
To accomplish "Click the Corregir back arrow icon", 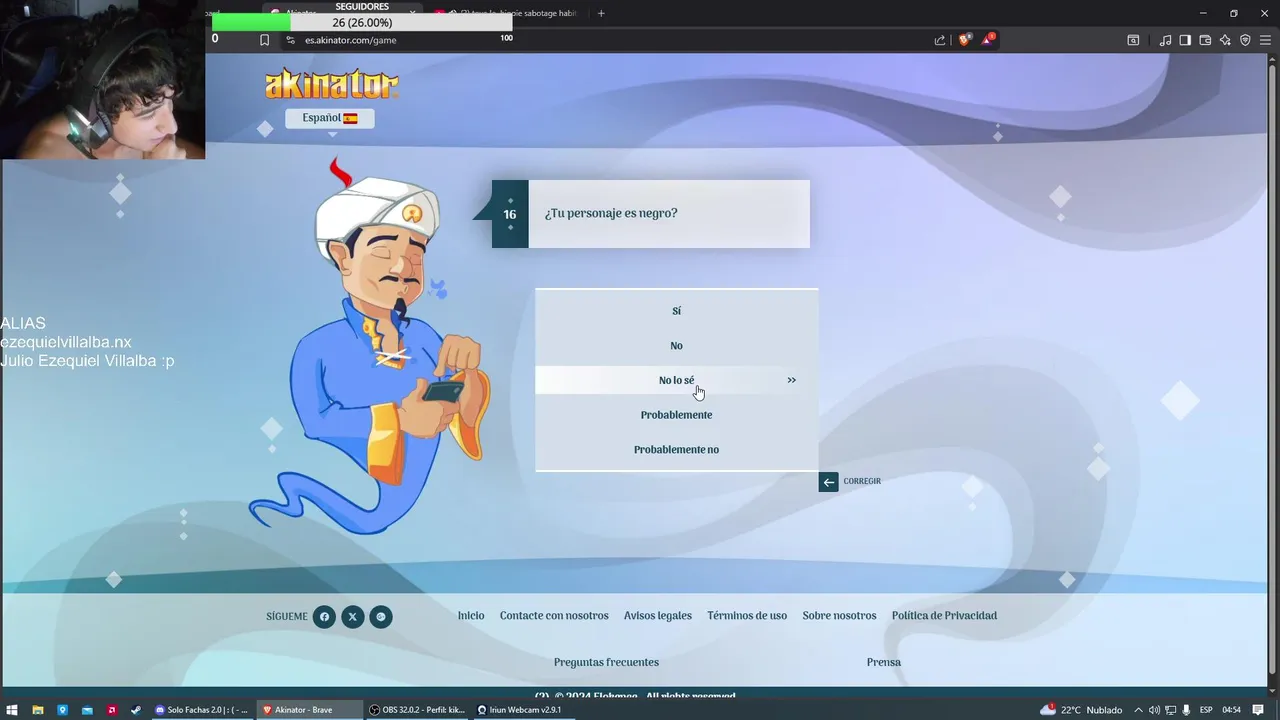I will 828,482.
